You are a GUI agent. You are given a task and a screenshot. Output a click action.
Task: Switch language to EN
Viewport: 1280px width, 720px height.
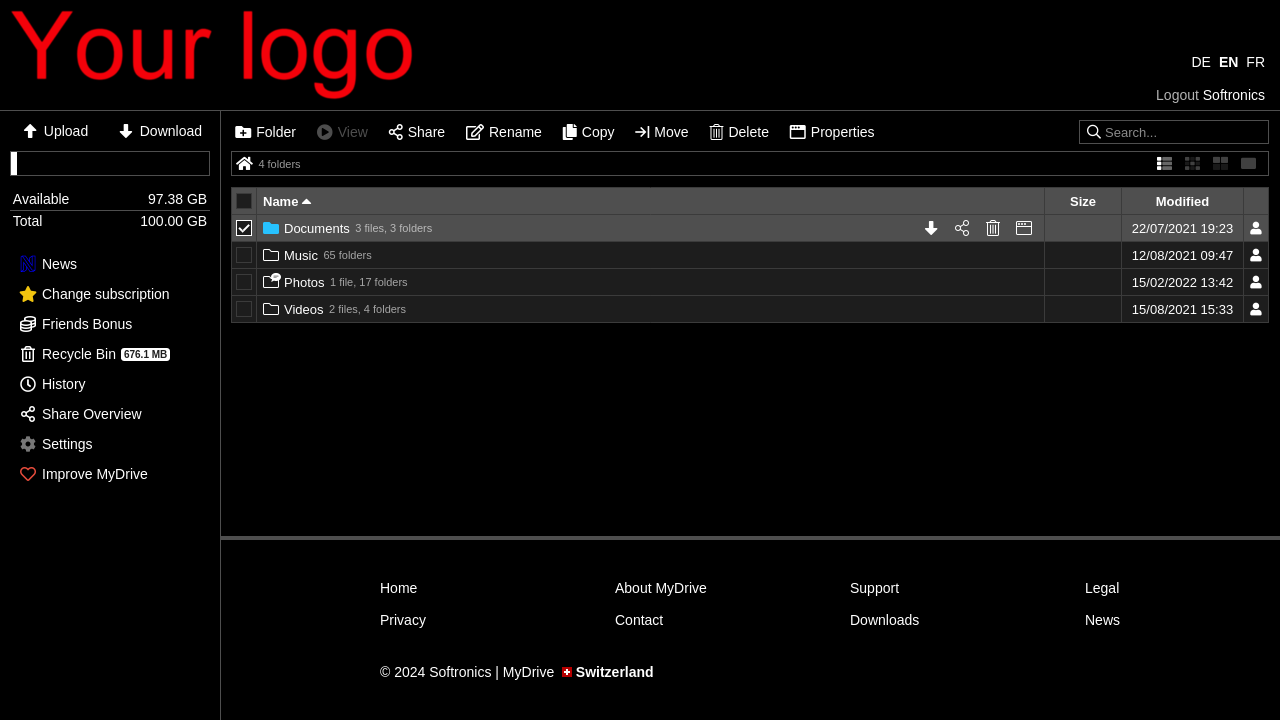(1228, 62)
